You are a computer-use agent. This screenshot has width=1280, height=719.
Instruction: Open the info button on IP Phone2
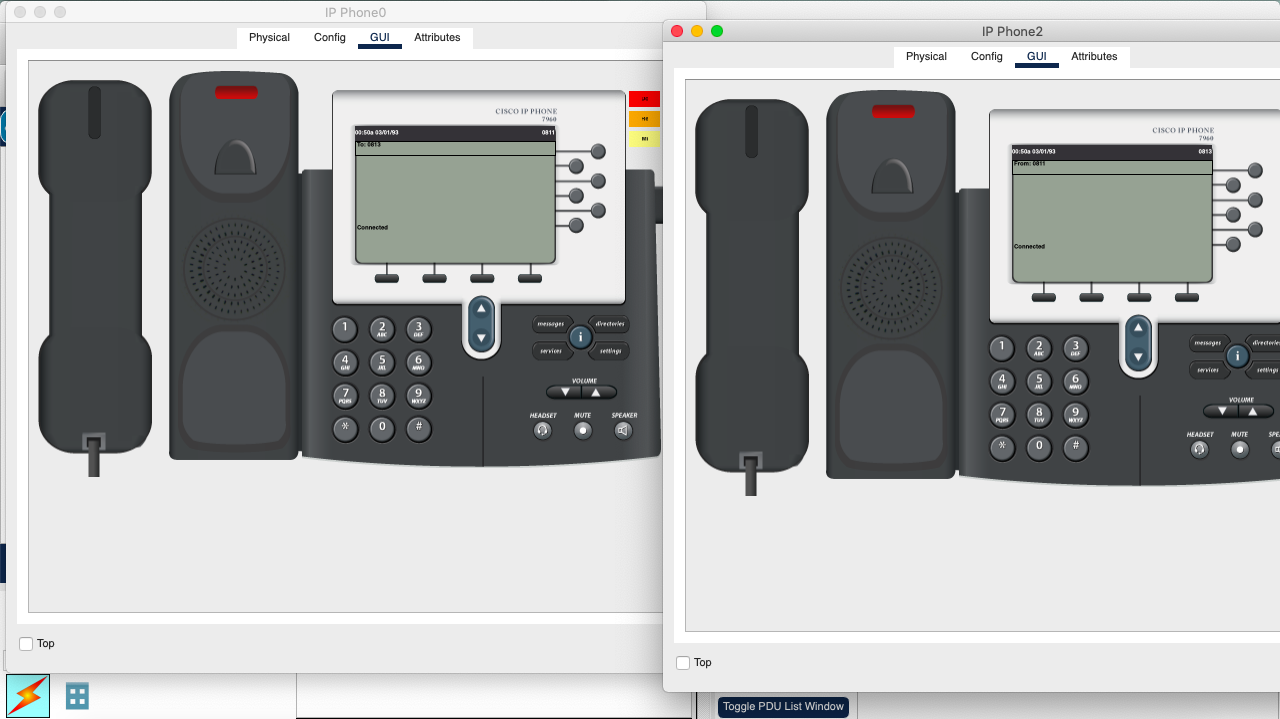pyautogui.click(x=1237, y=356)
